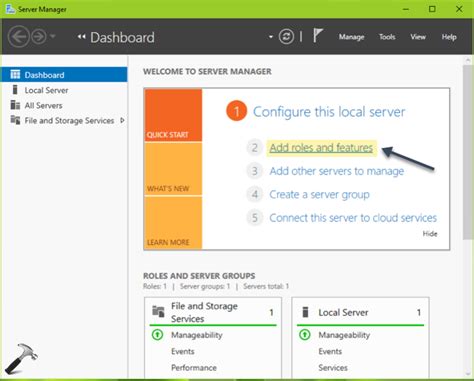
Task: Select All Servers in the left pane
Action: click(64, 105)
